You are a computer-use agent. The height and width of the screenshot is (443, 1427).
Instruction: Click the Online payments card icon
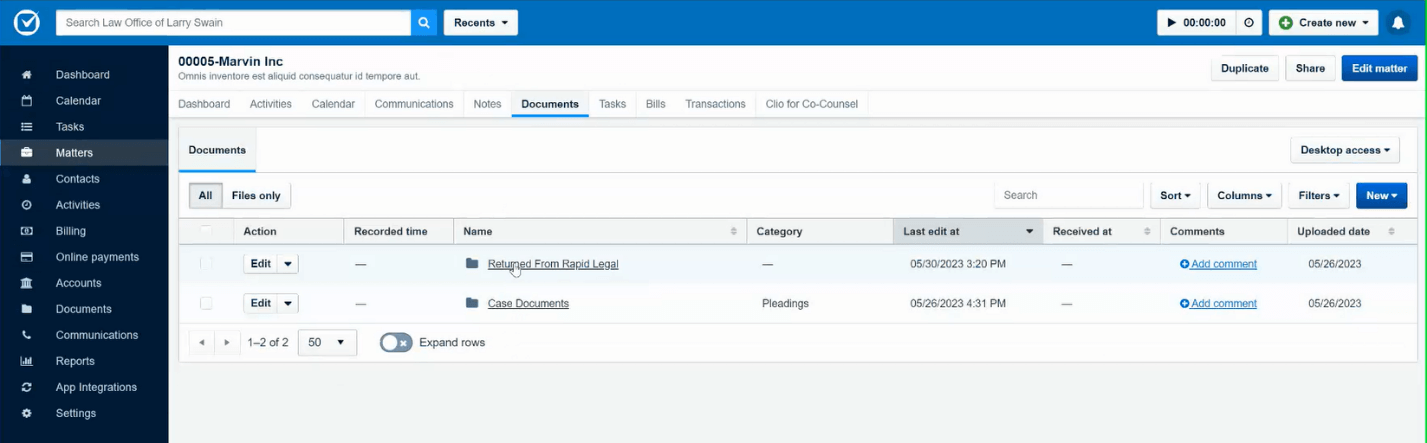point(27,257)
